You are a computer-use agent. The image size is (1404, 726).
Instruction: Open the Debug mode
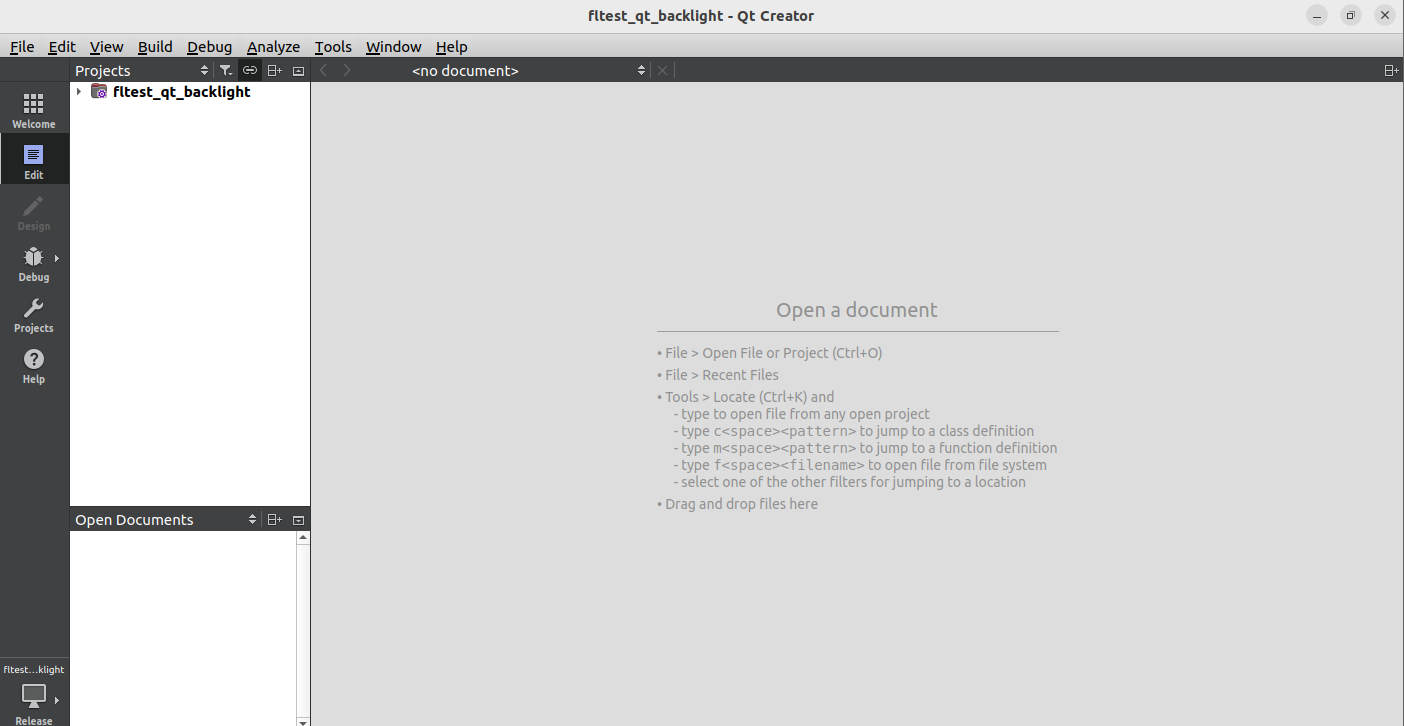(x=34, y=263)
